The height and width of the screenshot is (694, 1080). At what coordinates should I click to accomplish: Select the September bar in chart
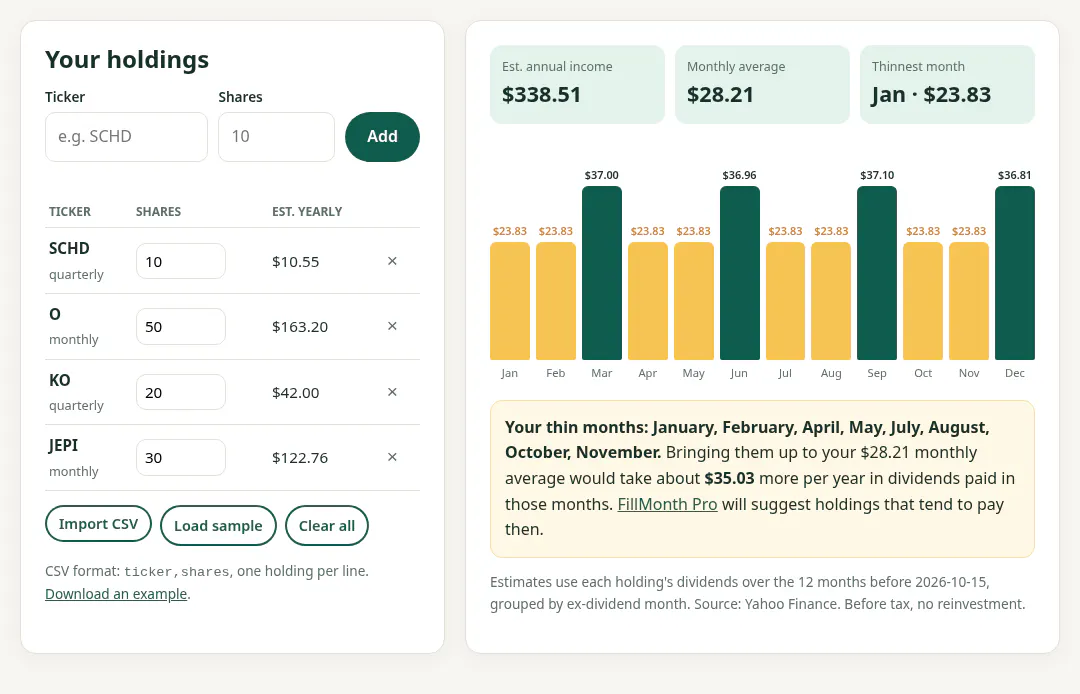coord(877,273)
